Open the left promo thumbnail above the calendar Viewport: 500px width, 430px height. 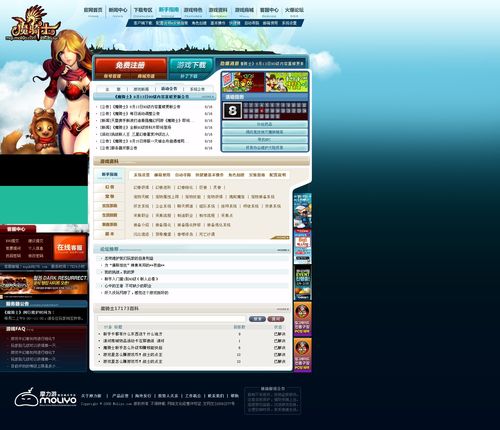click(243, 82)
